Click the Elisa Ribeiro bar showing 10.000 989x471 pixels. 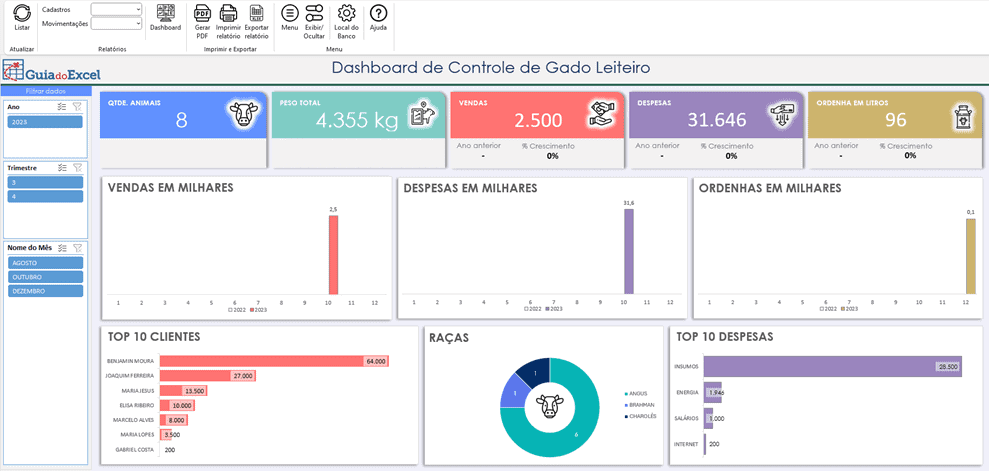178,405
